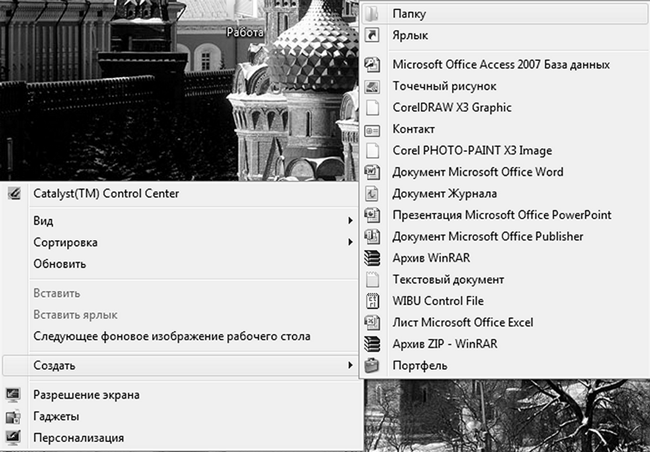Click the Word document icon
Viewport: 650px width, 452px height.
(x=372, y=172)
